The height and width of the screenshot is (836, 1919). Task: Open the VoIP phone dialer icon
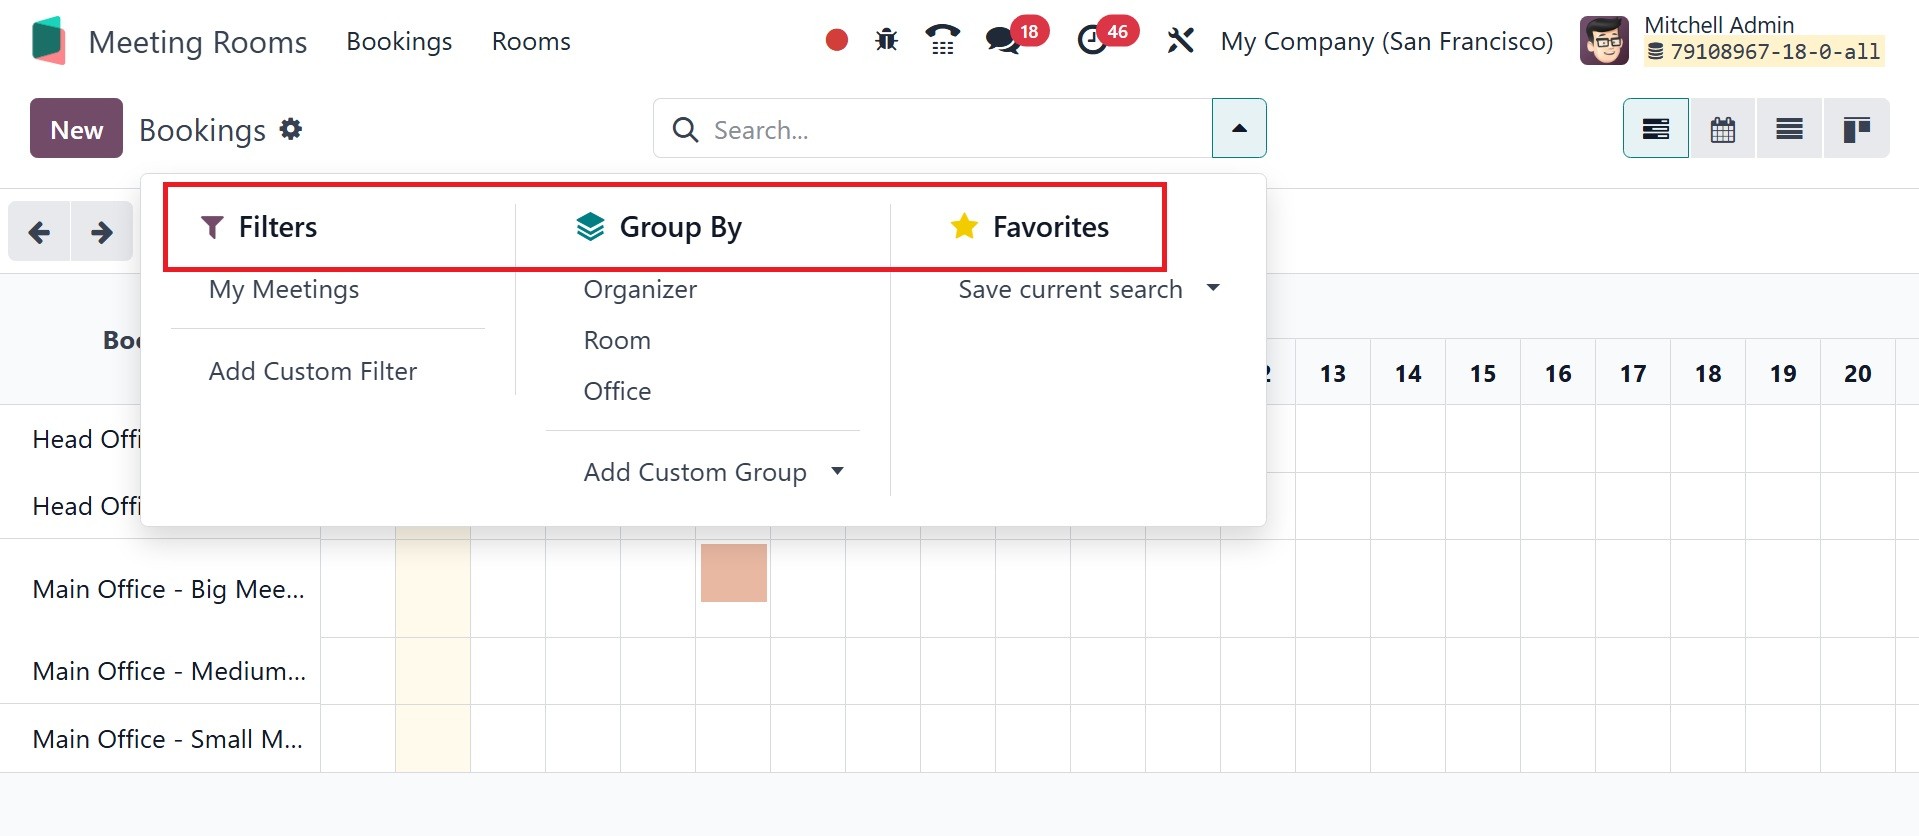pos(942,40)
